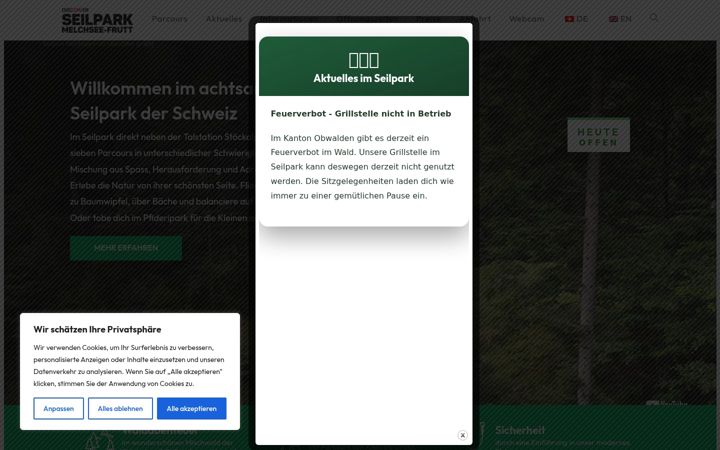Screen dimensions: 720x450
Task: Click the Seilpark Melchsee-Frutt logo
Action: (97, 20)
